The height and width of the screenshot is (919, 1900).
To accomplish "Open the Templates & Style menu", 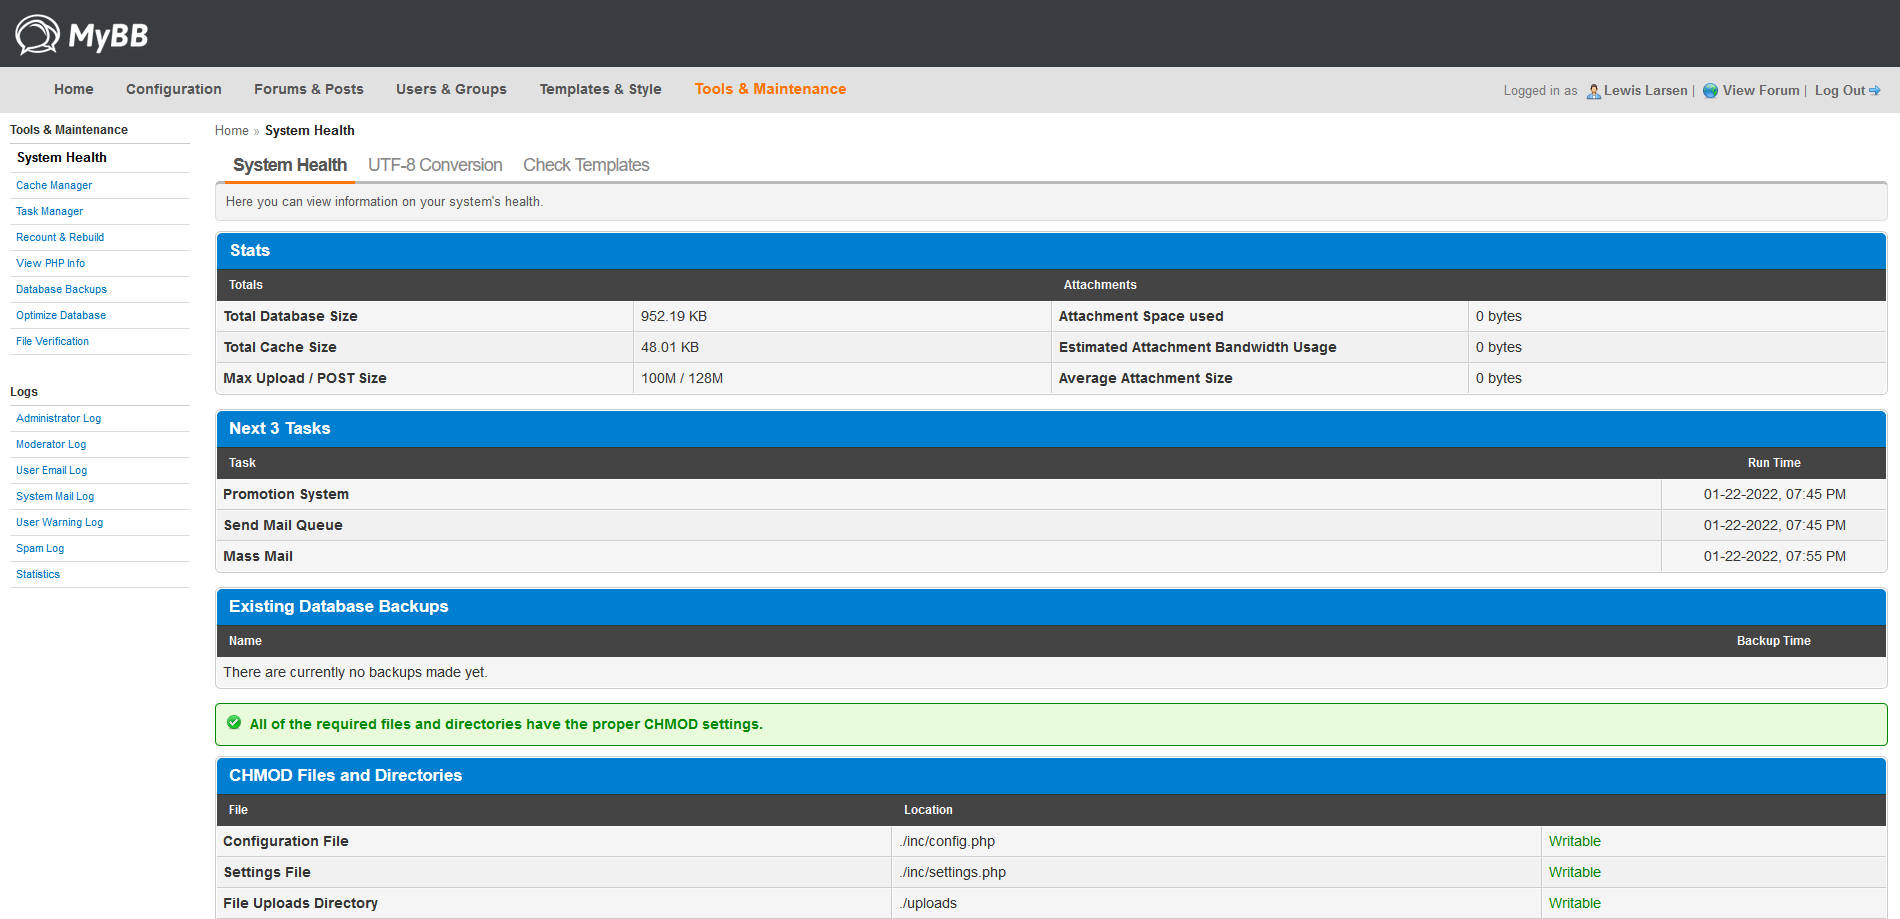I will tap(600, 89).
